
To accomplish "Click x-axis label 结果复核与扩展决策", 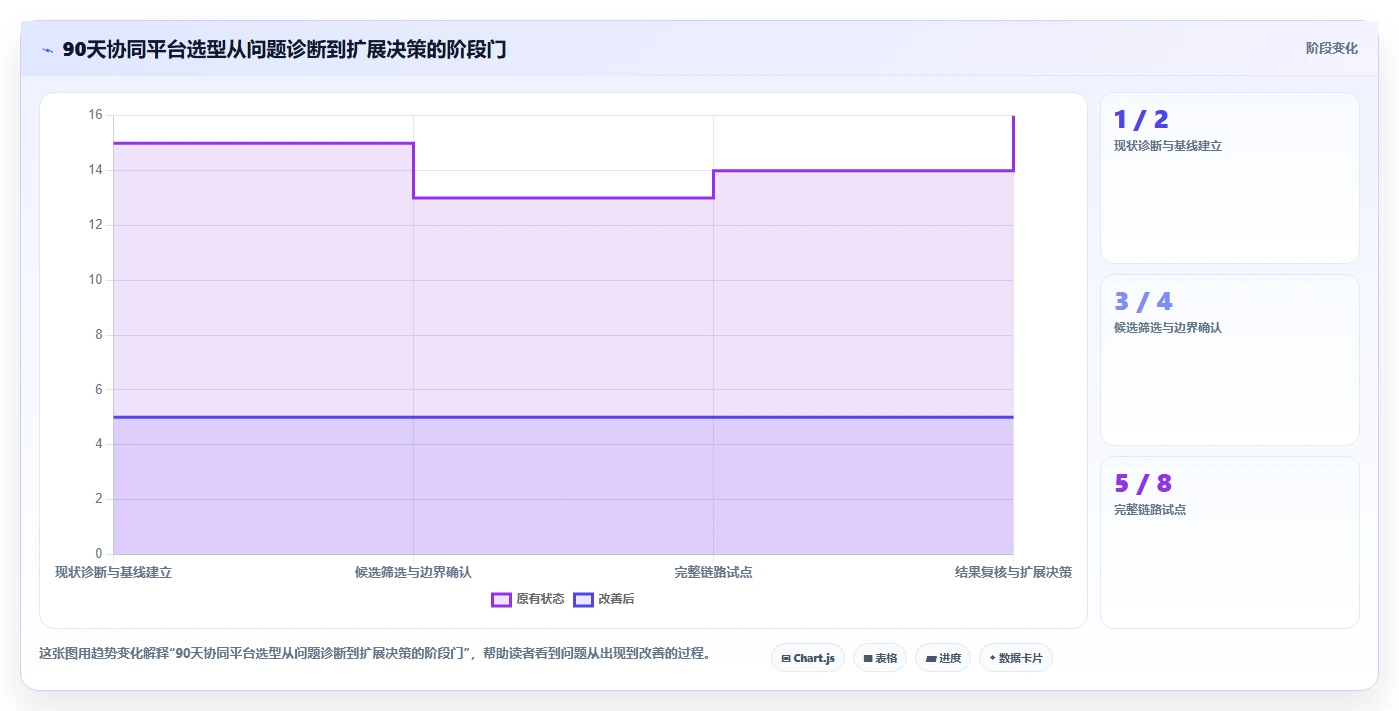I will (x=1013, y=572).
